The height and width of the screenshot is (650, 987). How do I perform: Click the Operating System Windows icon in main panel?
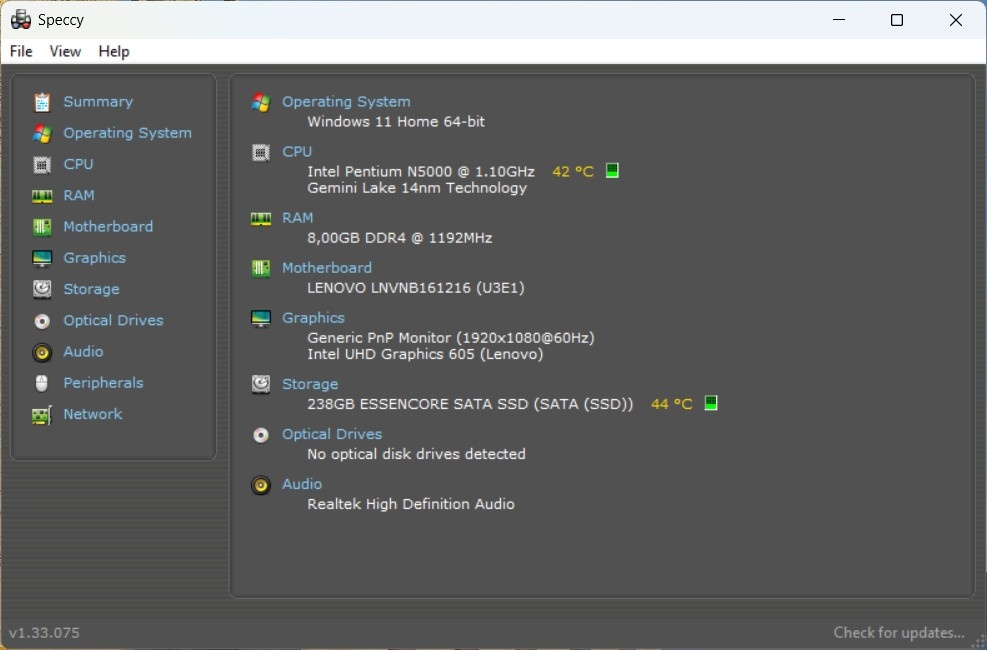(x=260, y=101)
